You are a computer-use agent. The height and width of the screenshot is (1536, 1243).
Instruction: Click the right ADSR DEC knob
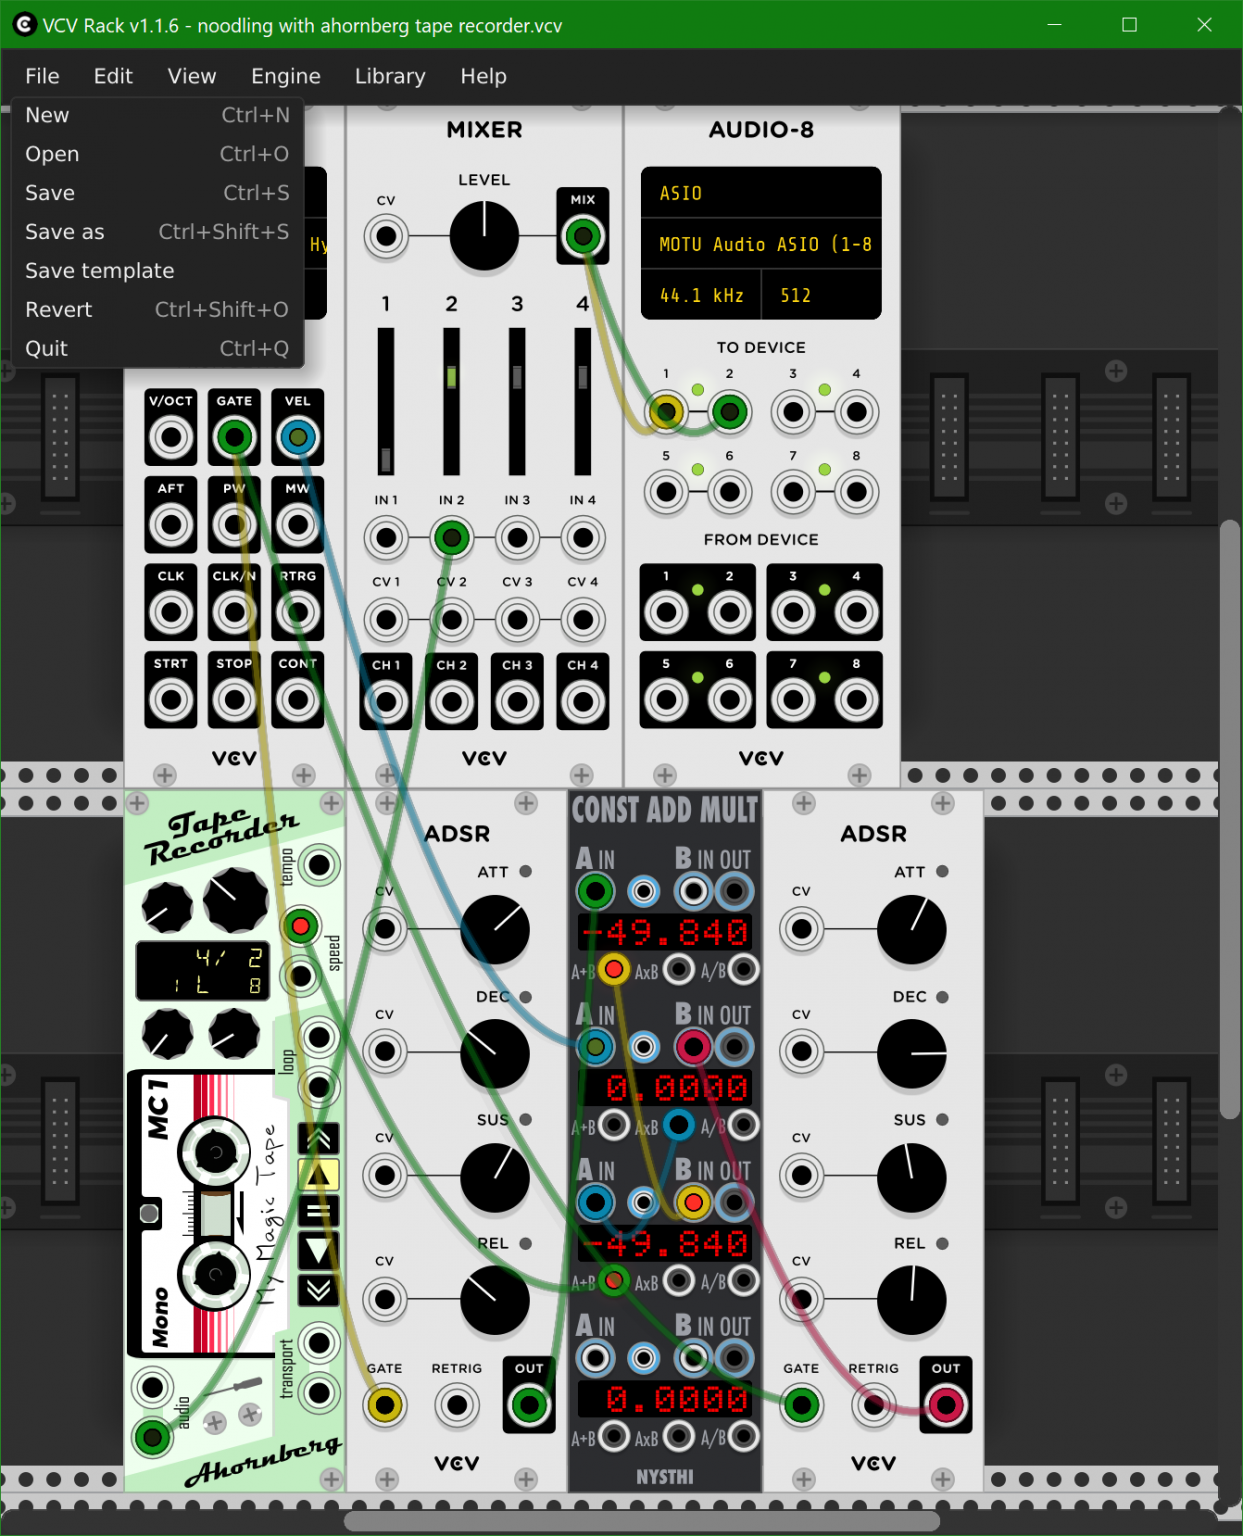[x=912, y=1054]
